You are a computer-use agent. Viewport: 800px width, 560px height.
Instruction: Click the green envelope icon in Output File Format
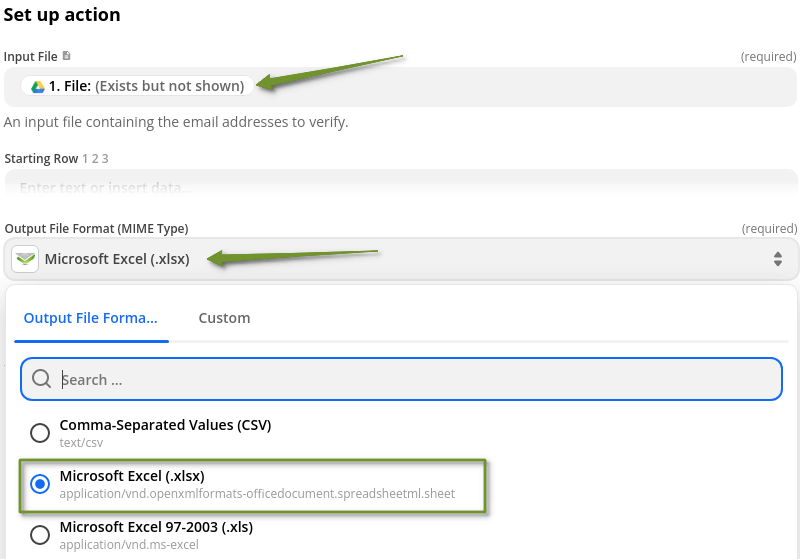tap(25, 260)
